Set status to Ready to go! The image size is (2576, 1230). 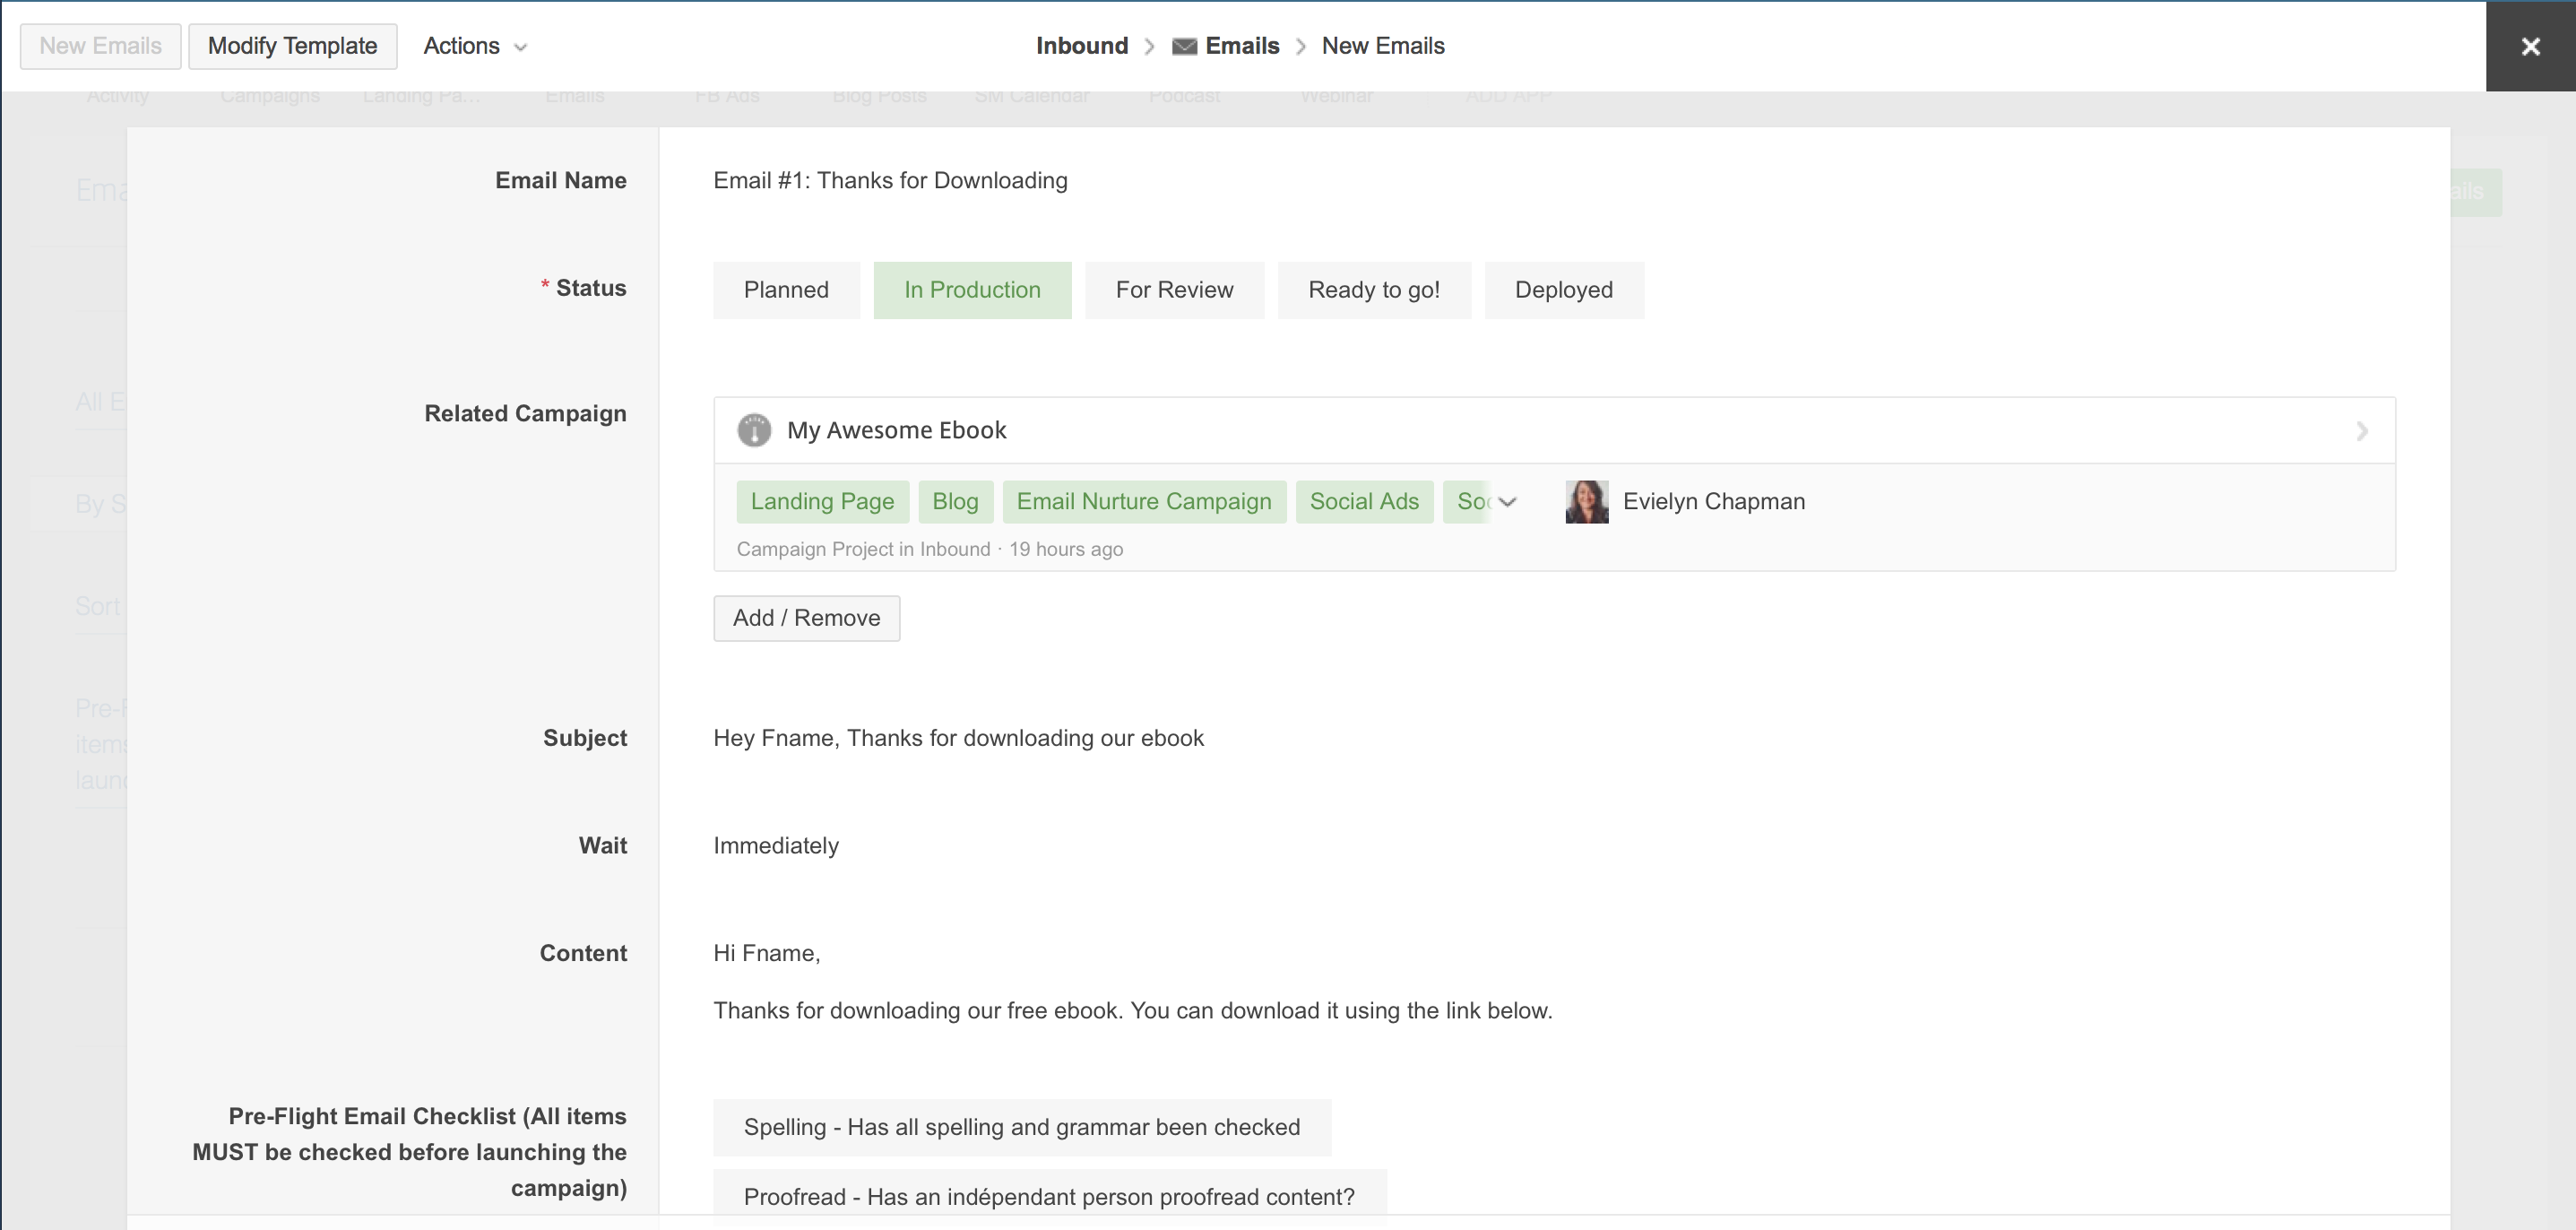click(1373, 290)
